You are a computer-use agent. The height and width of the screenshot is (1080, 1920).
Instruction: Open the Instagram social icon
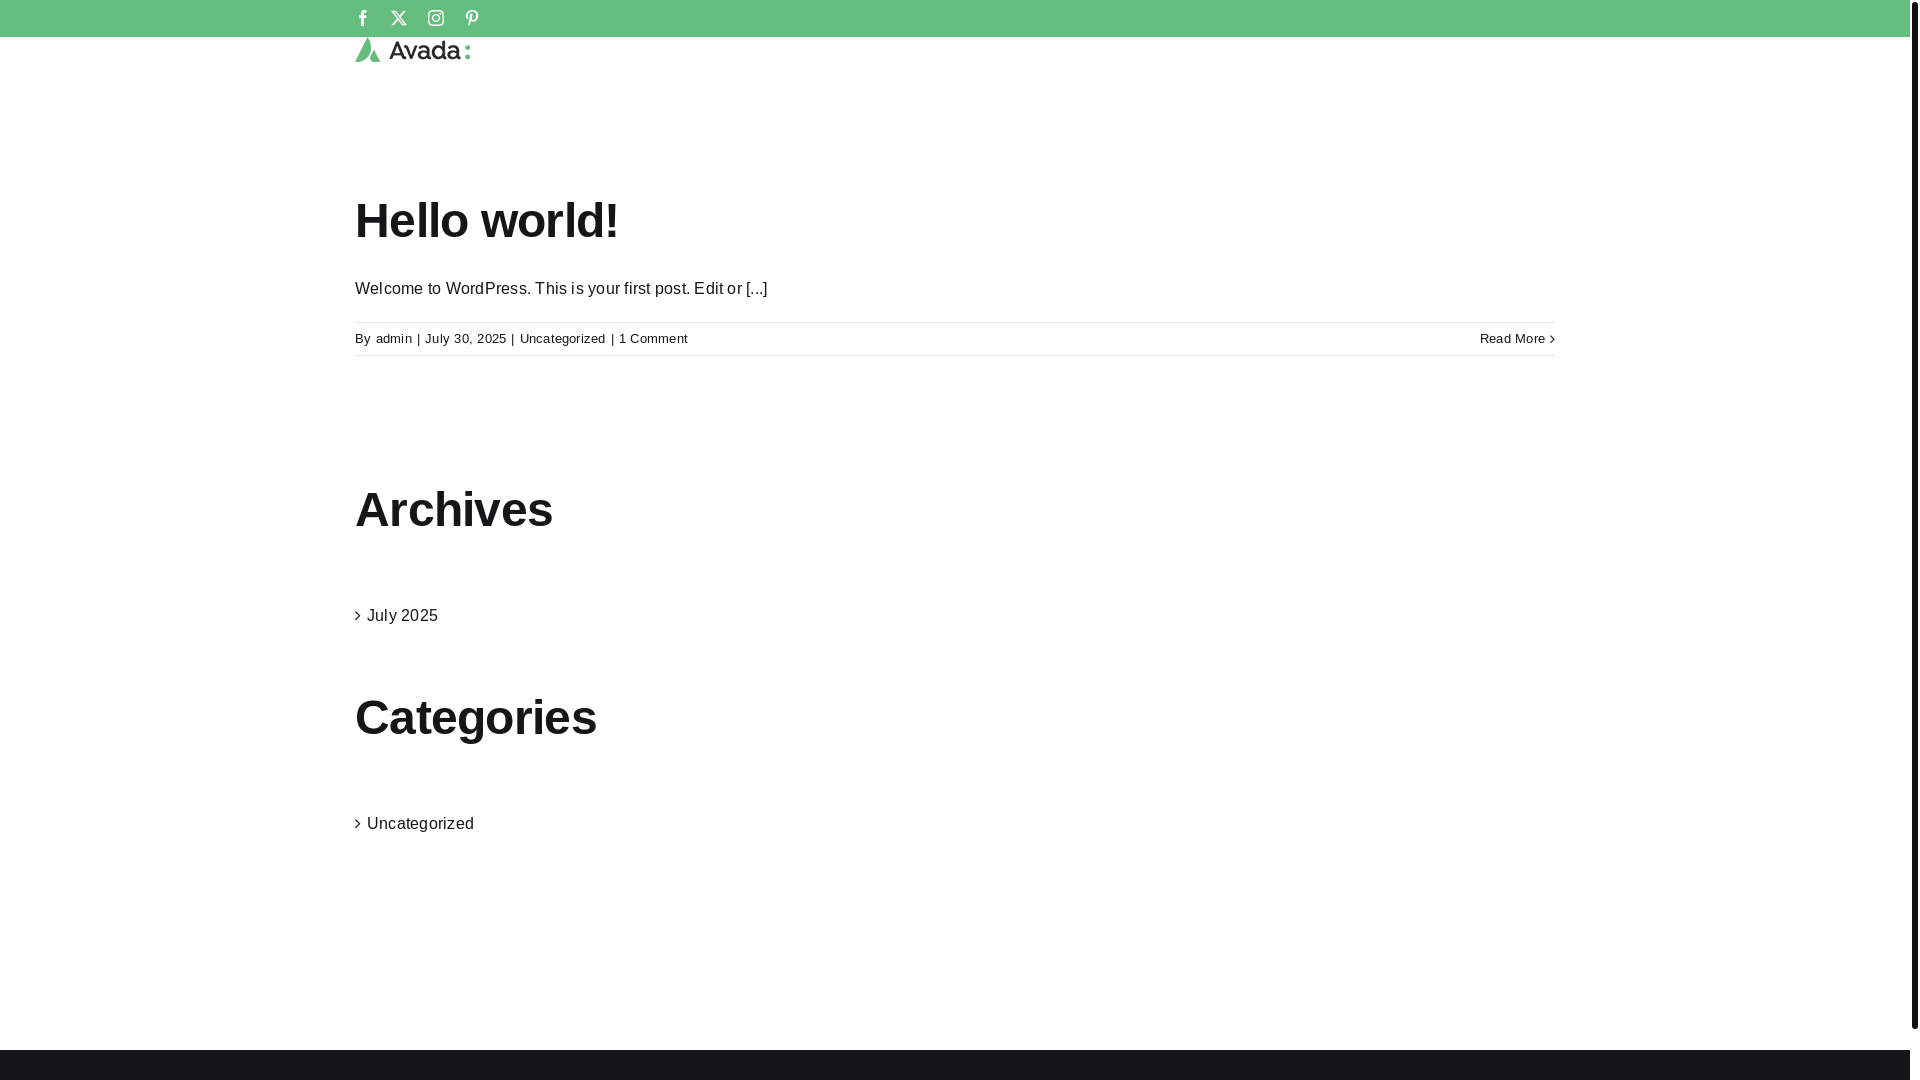tap(436, 18)
